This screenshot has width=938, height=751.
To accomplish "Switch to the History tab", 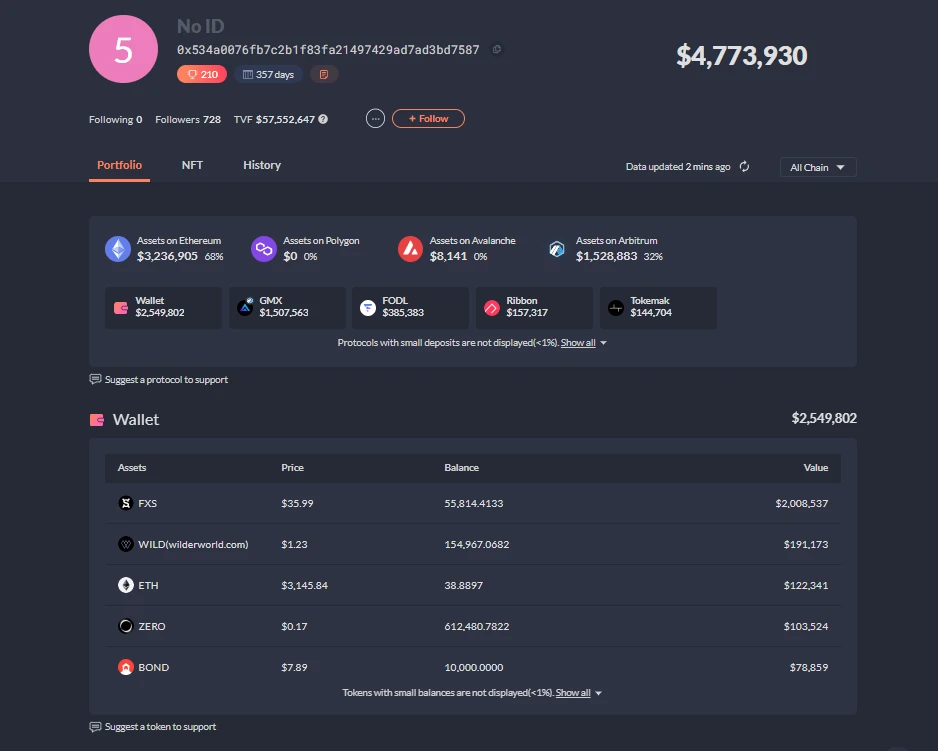I will click(x=262, y=165).
